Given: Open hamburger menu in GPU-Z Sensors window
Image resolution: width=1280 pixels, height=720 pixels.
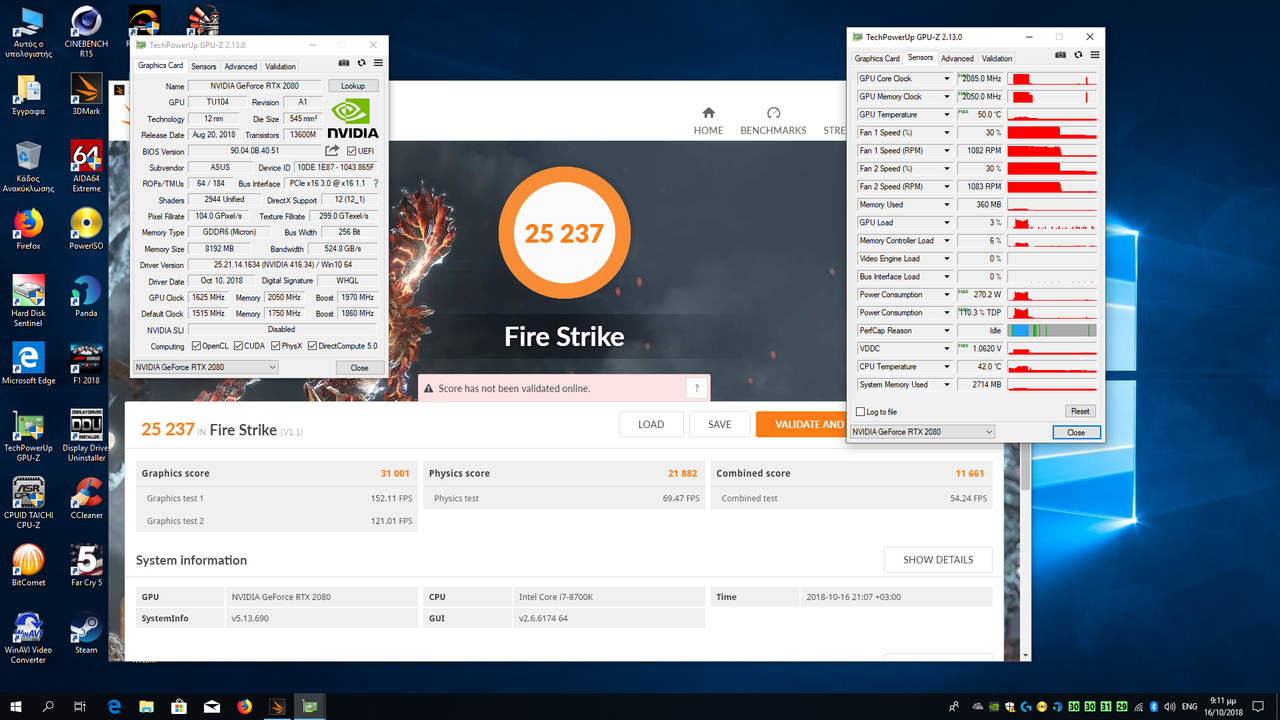Looking at the screenshot, I should pos(1095,55).
